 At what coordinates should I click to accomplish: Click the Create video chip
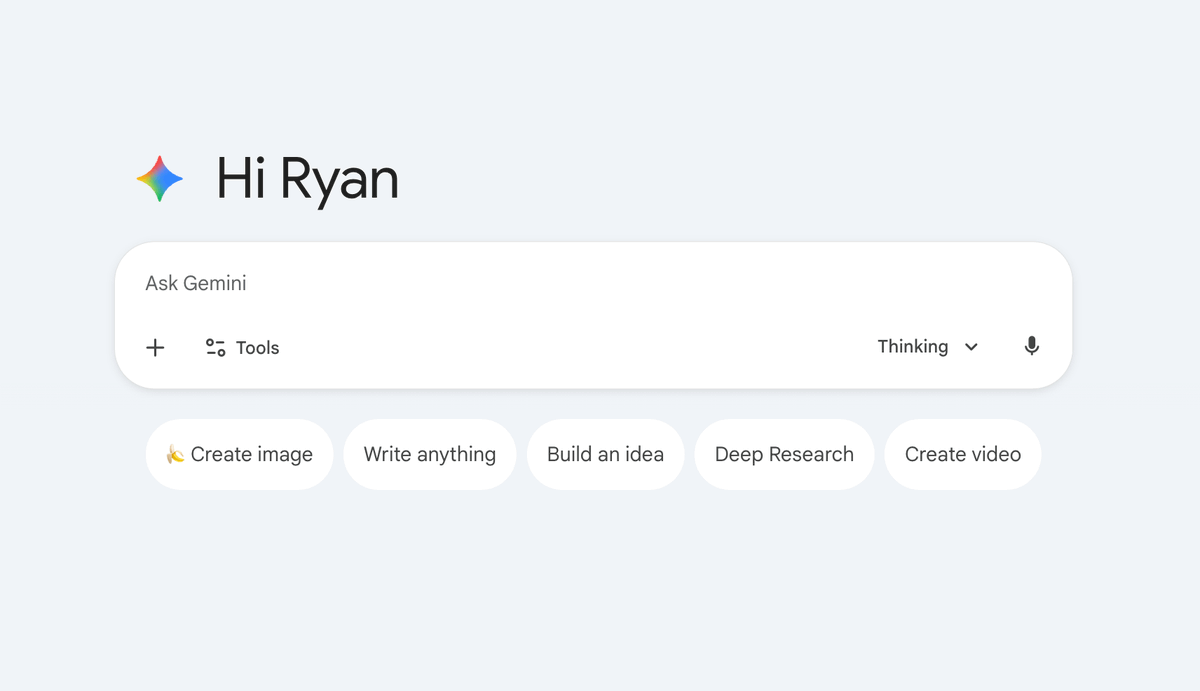click(x=963, y=455)
